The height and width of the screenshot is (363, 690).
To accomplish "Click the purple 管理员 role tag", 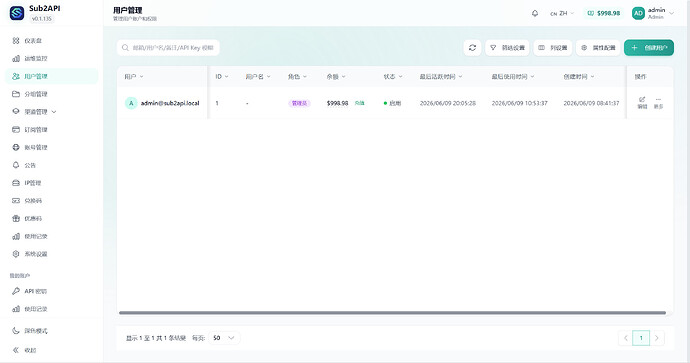I will tap(299, 103).
